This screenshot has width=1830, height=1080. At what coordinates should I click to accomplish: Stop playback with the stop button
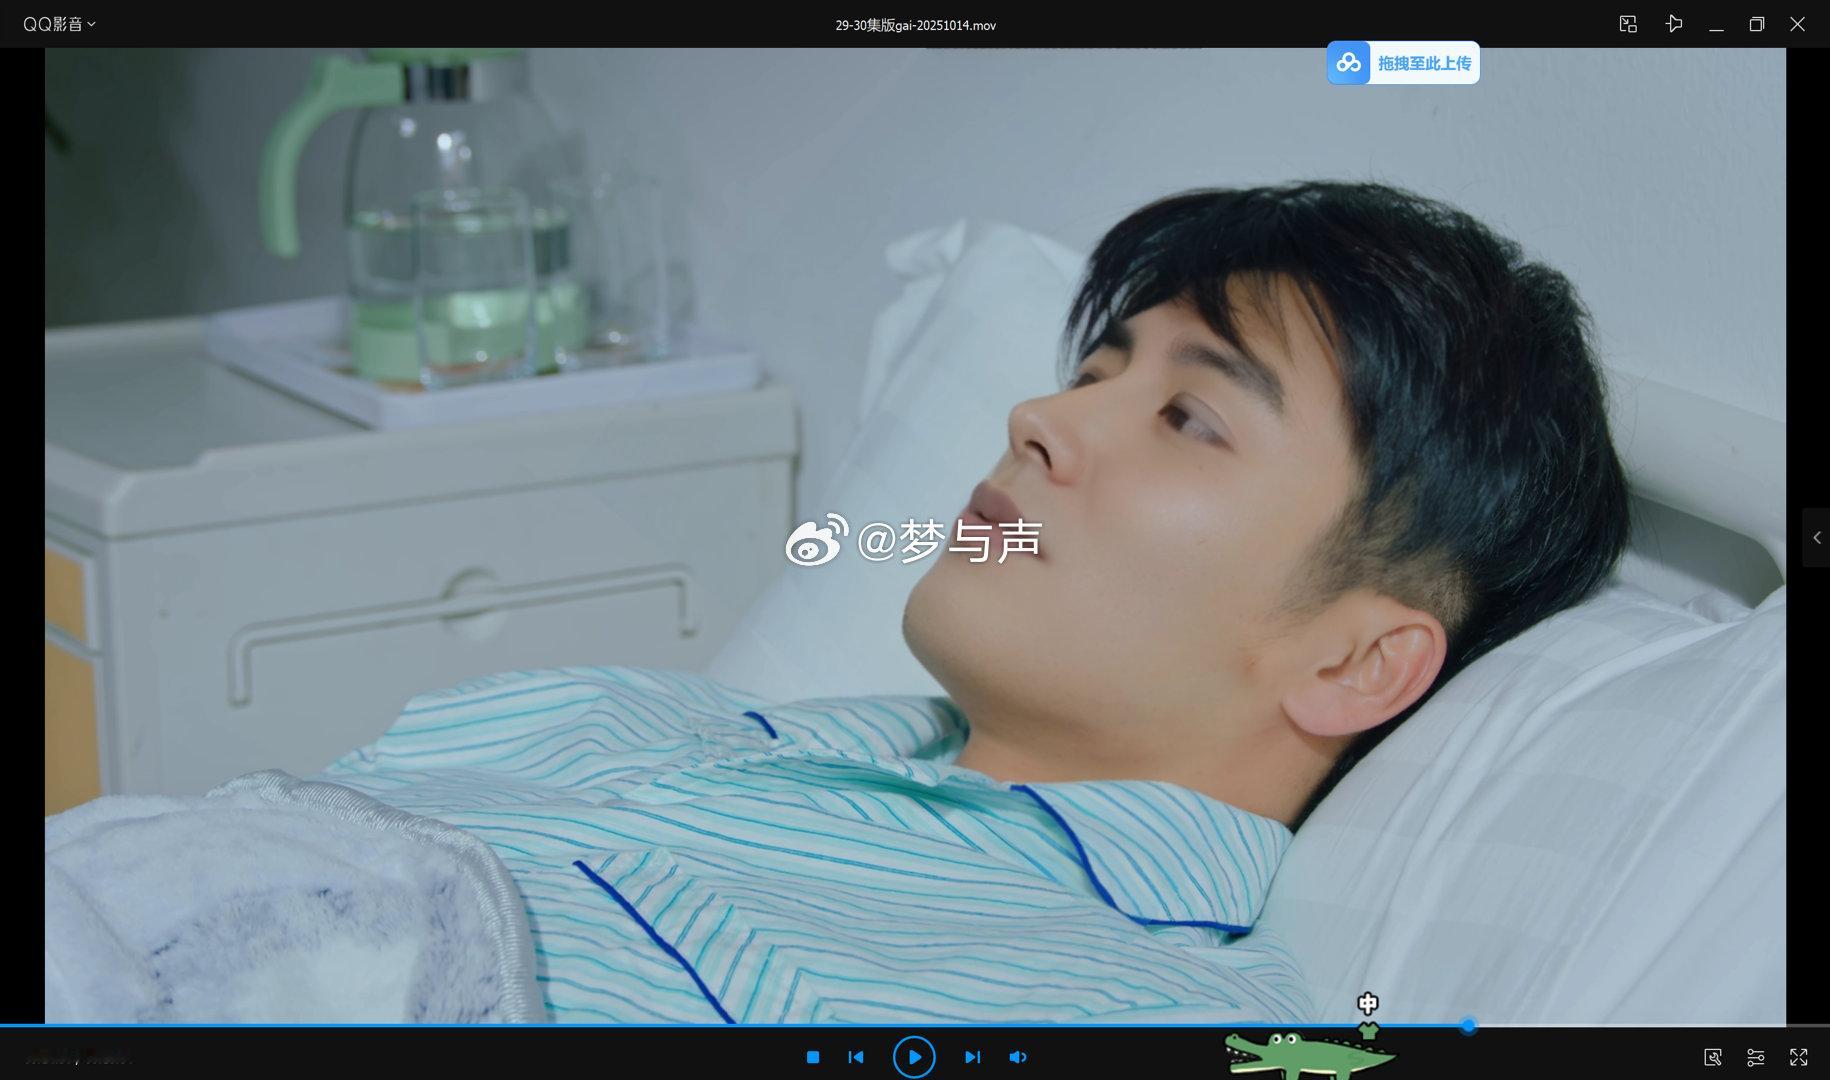(x=812, y=1057)
